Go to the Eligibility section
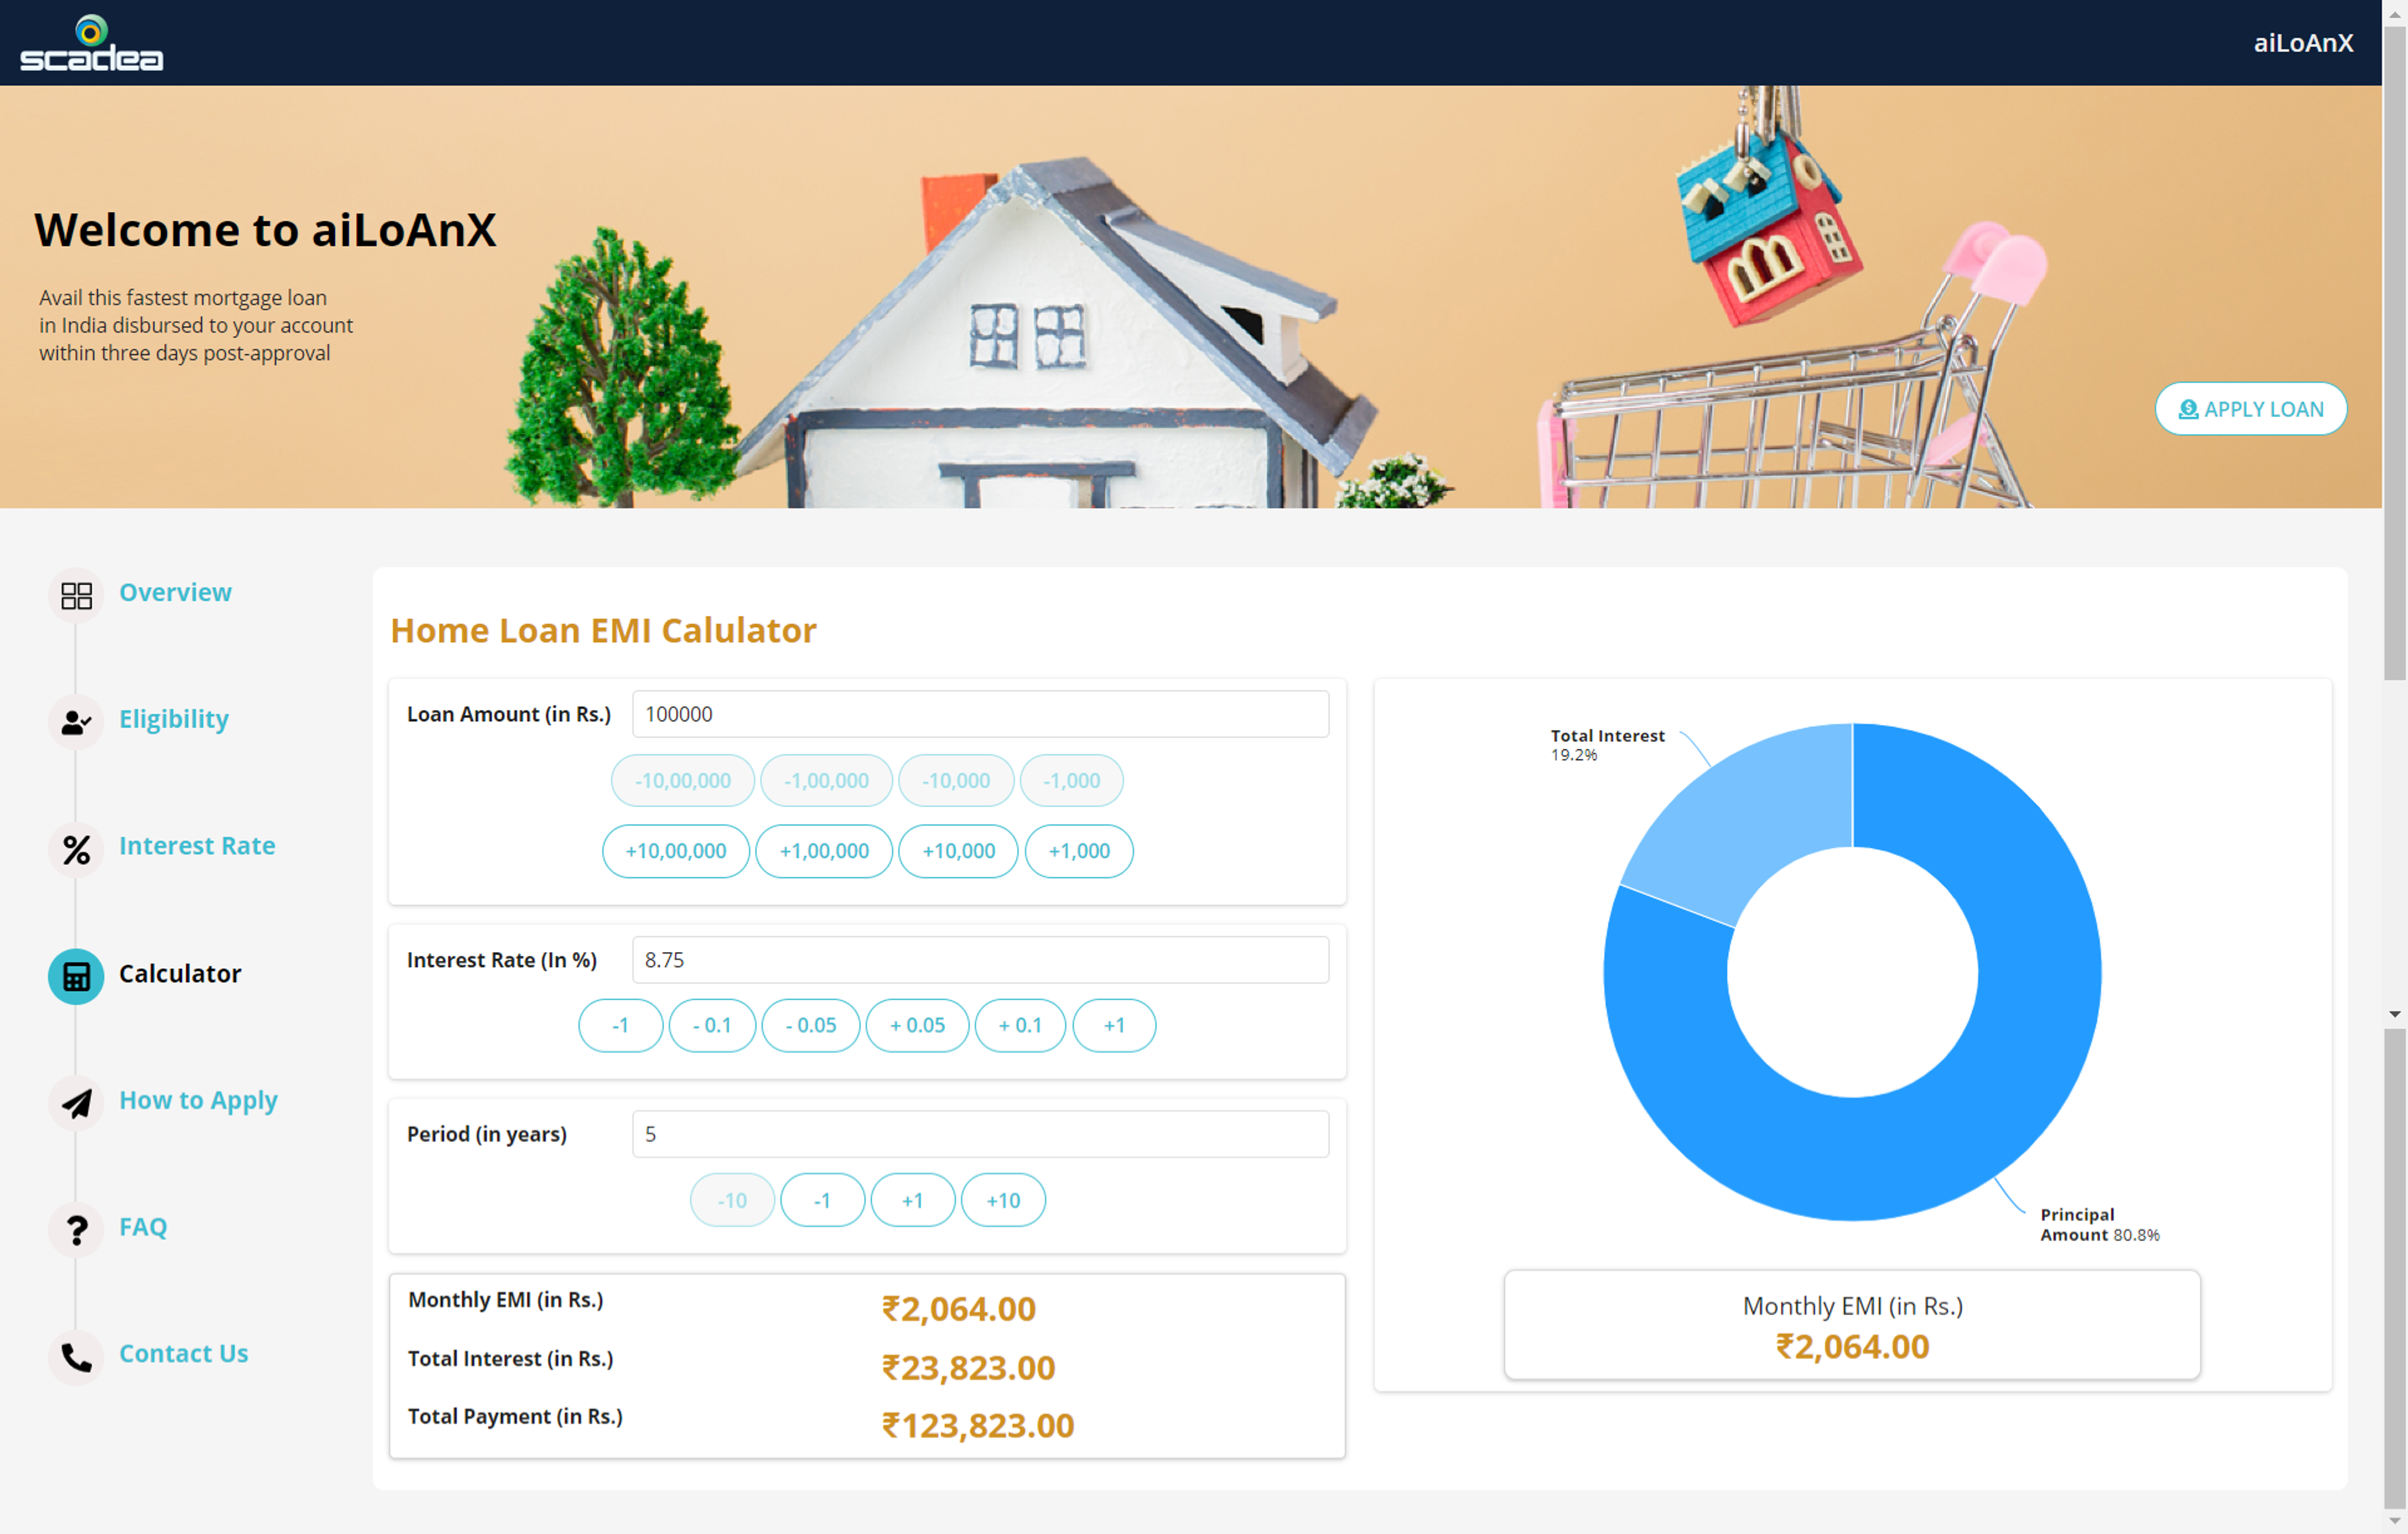Screen dimensions: 2408x1534 (x=174, y=719)
